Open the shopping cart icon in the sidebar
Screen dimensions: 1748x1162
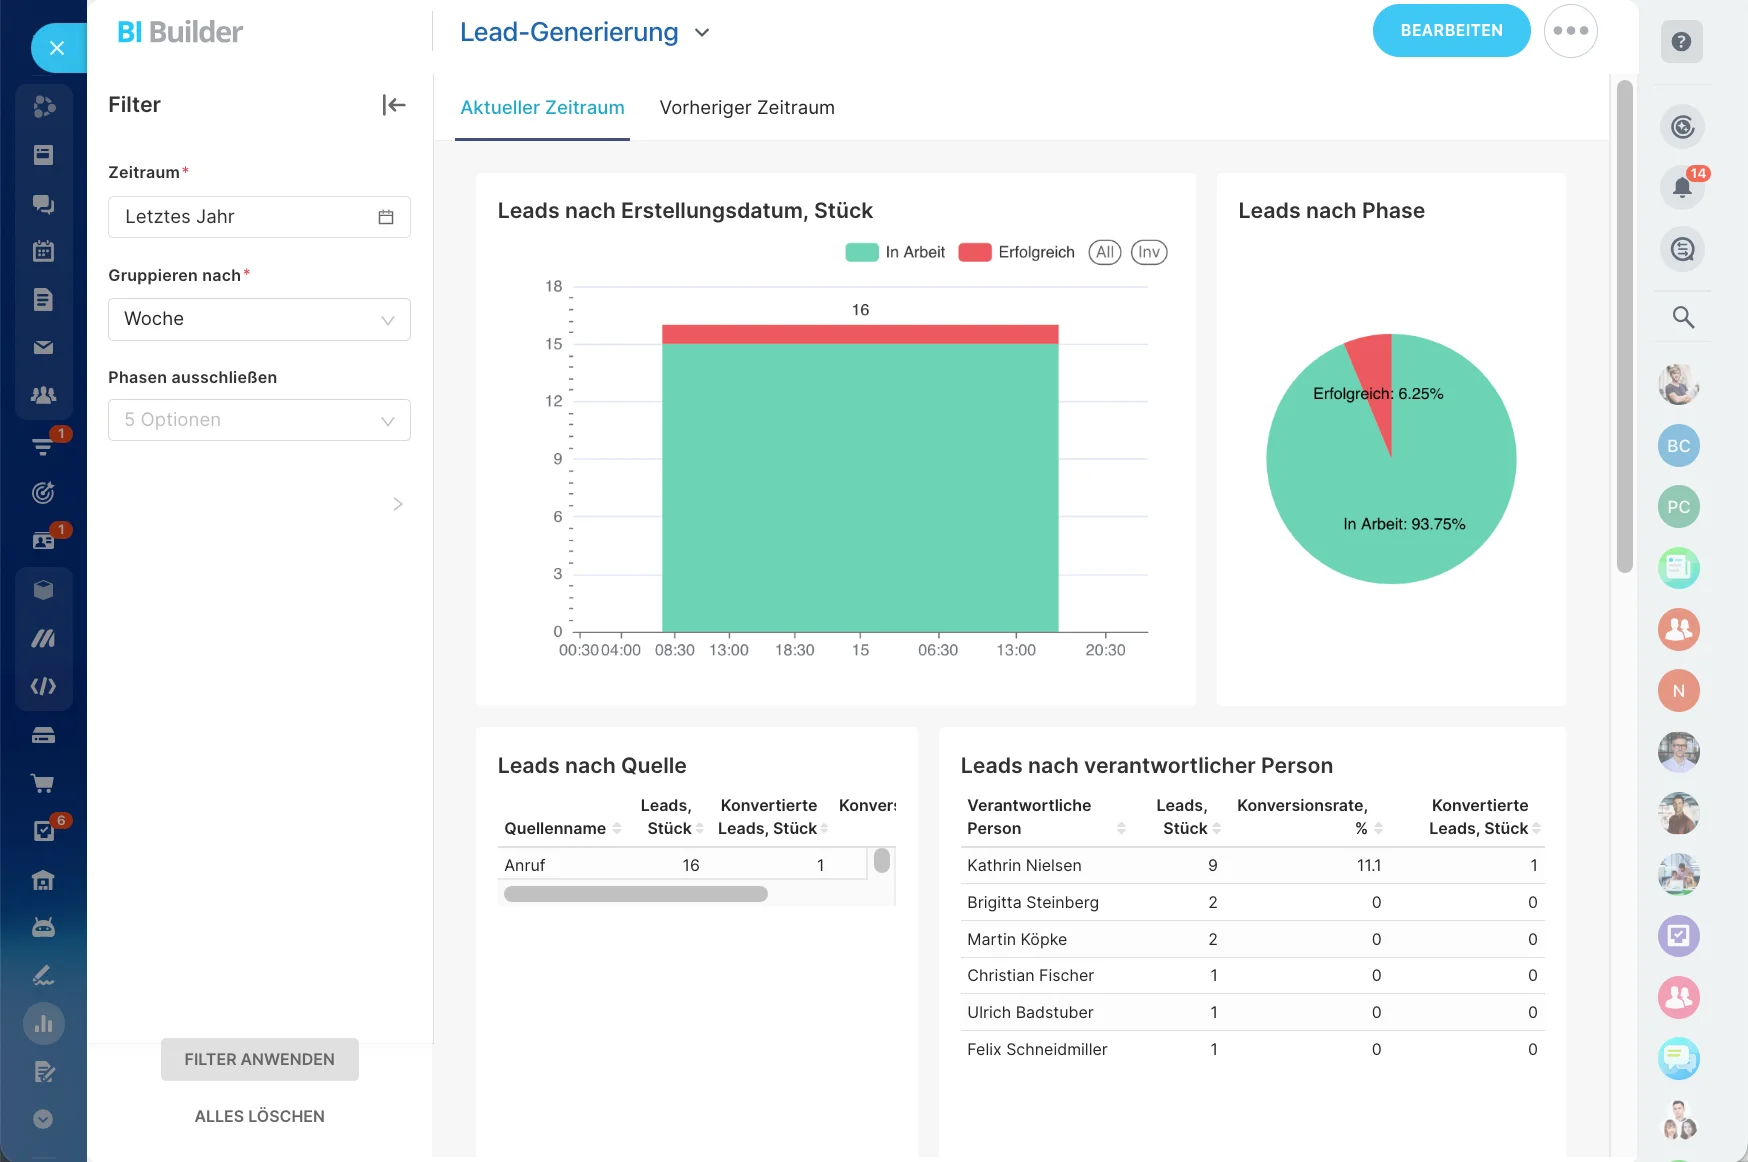tap(44, 783)
